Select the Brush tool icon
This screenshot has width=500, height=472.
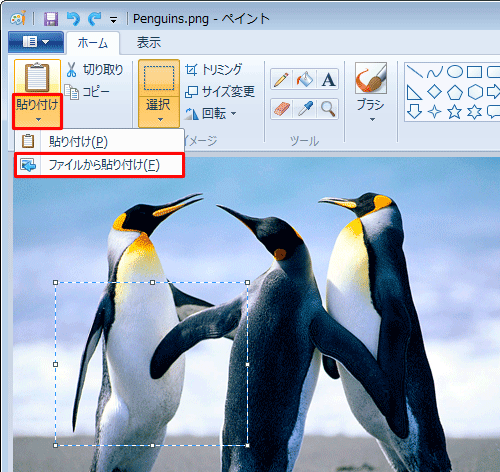371,78
